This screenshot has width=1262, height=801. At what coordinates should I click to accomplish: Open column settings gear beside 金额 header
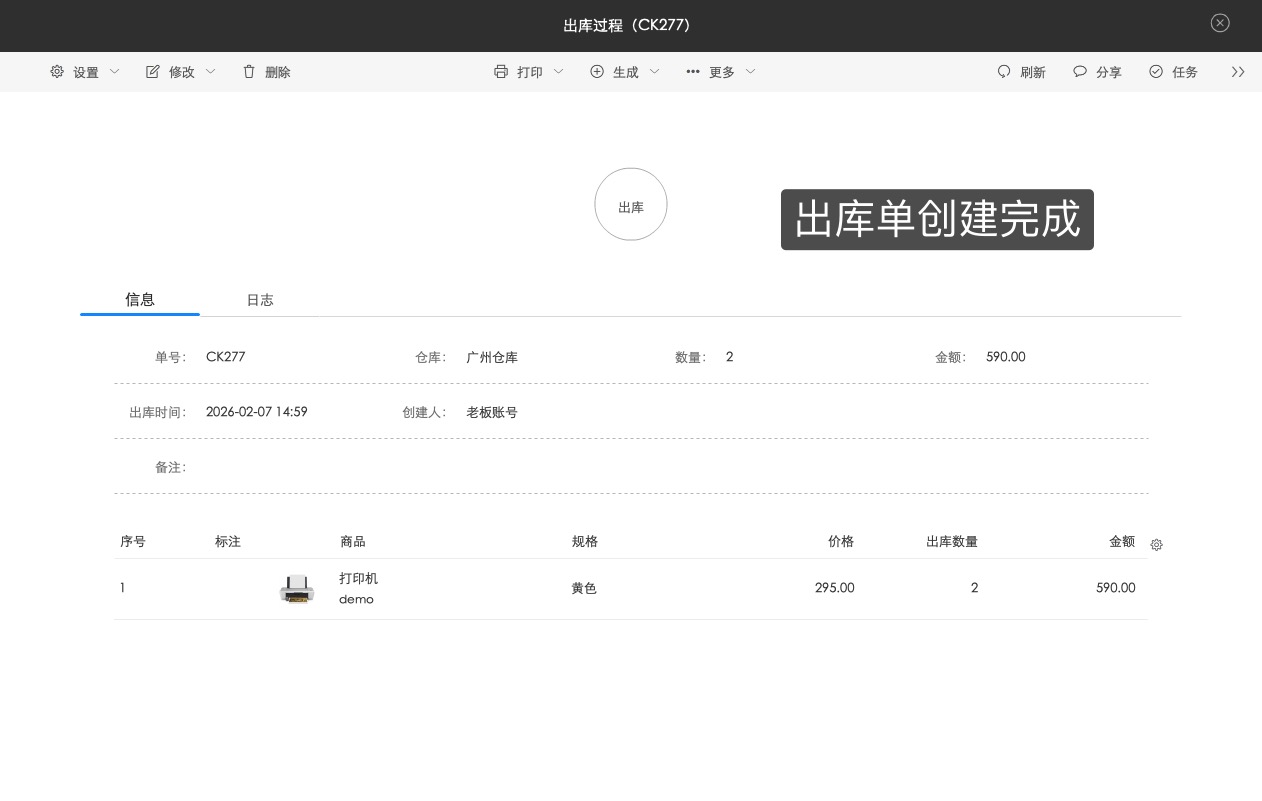pyautogui.click(x=1157, y=545)
